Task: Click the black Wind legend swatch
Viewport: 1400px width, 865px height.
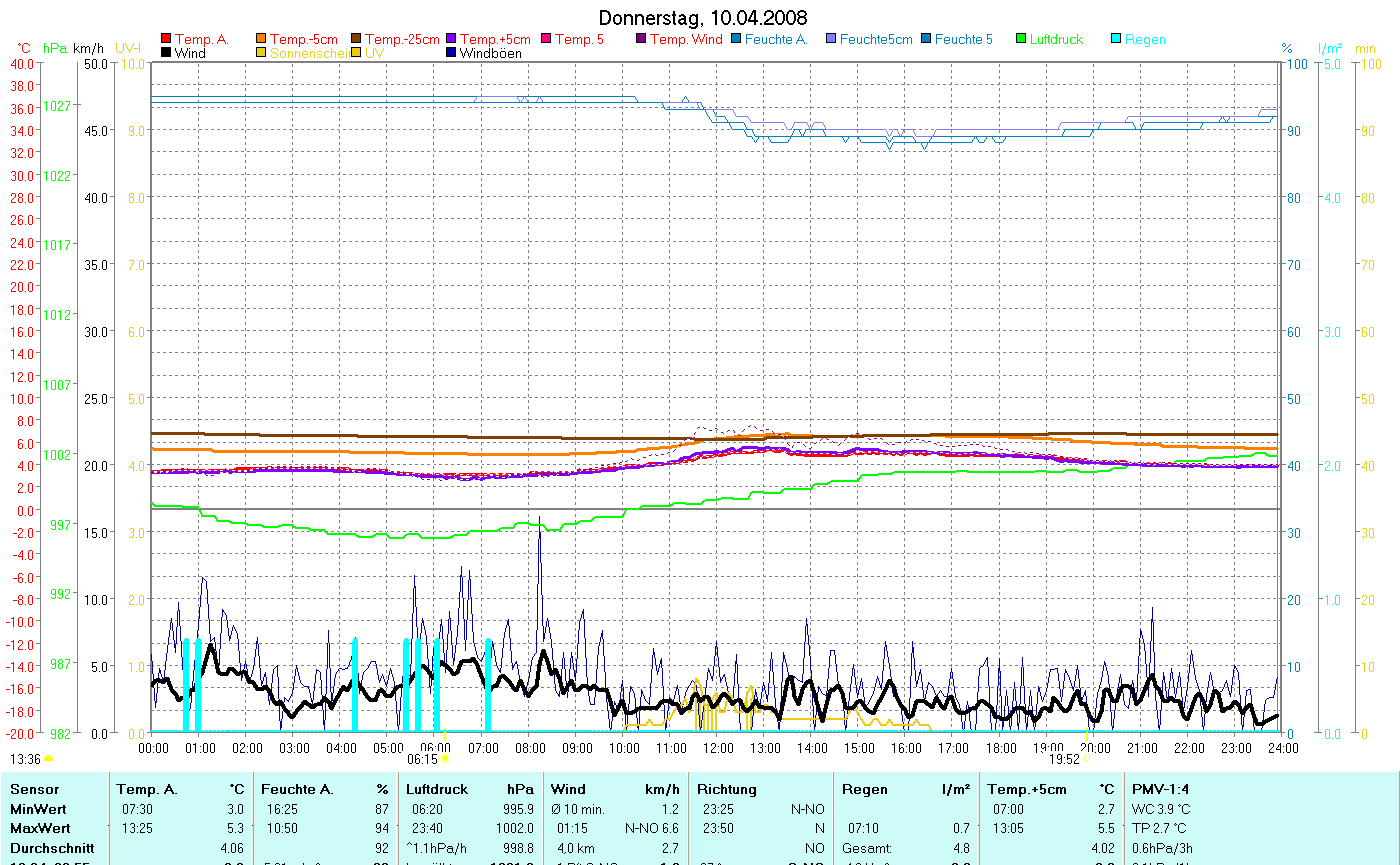Action: (x=166, y=53)
